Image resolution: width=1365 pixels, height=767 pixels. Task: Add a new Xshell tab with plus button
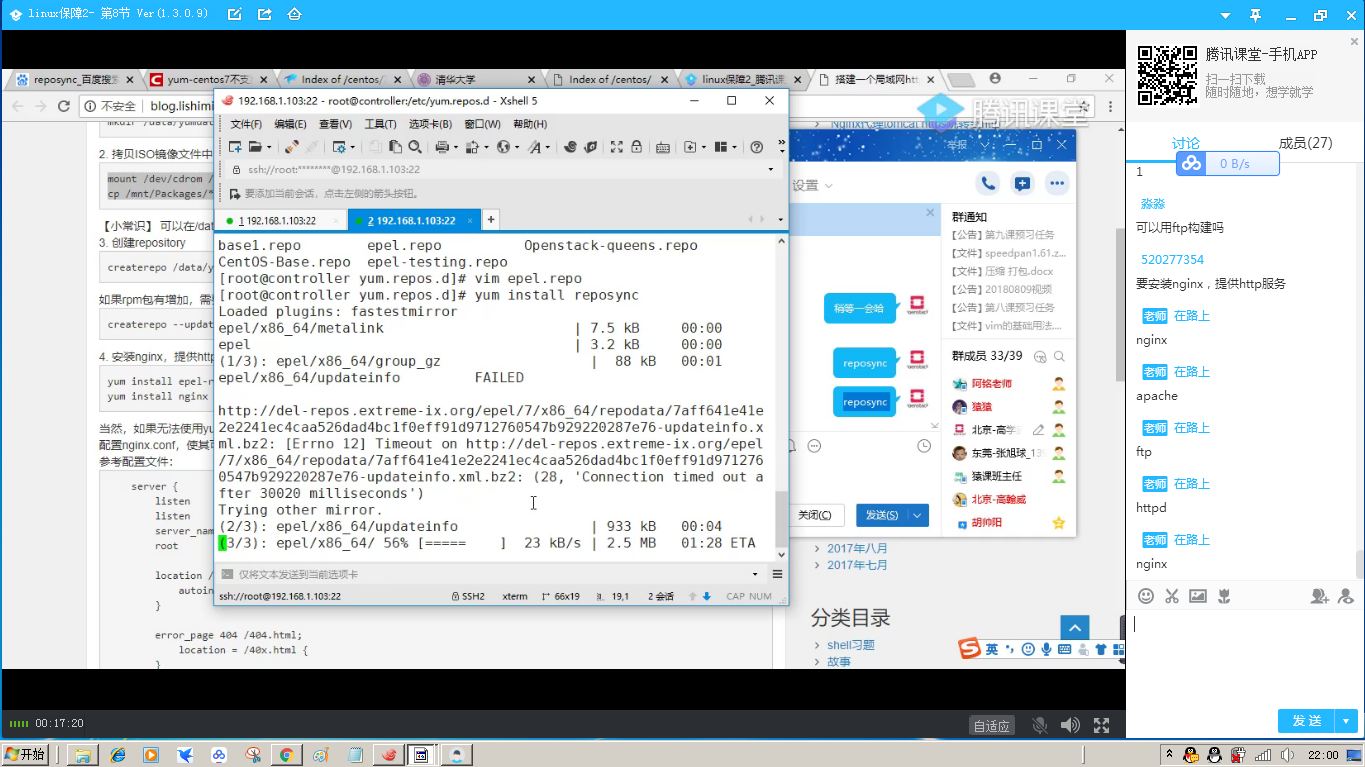[x=491, y=220]
